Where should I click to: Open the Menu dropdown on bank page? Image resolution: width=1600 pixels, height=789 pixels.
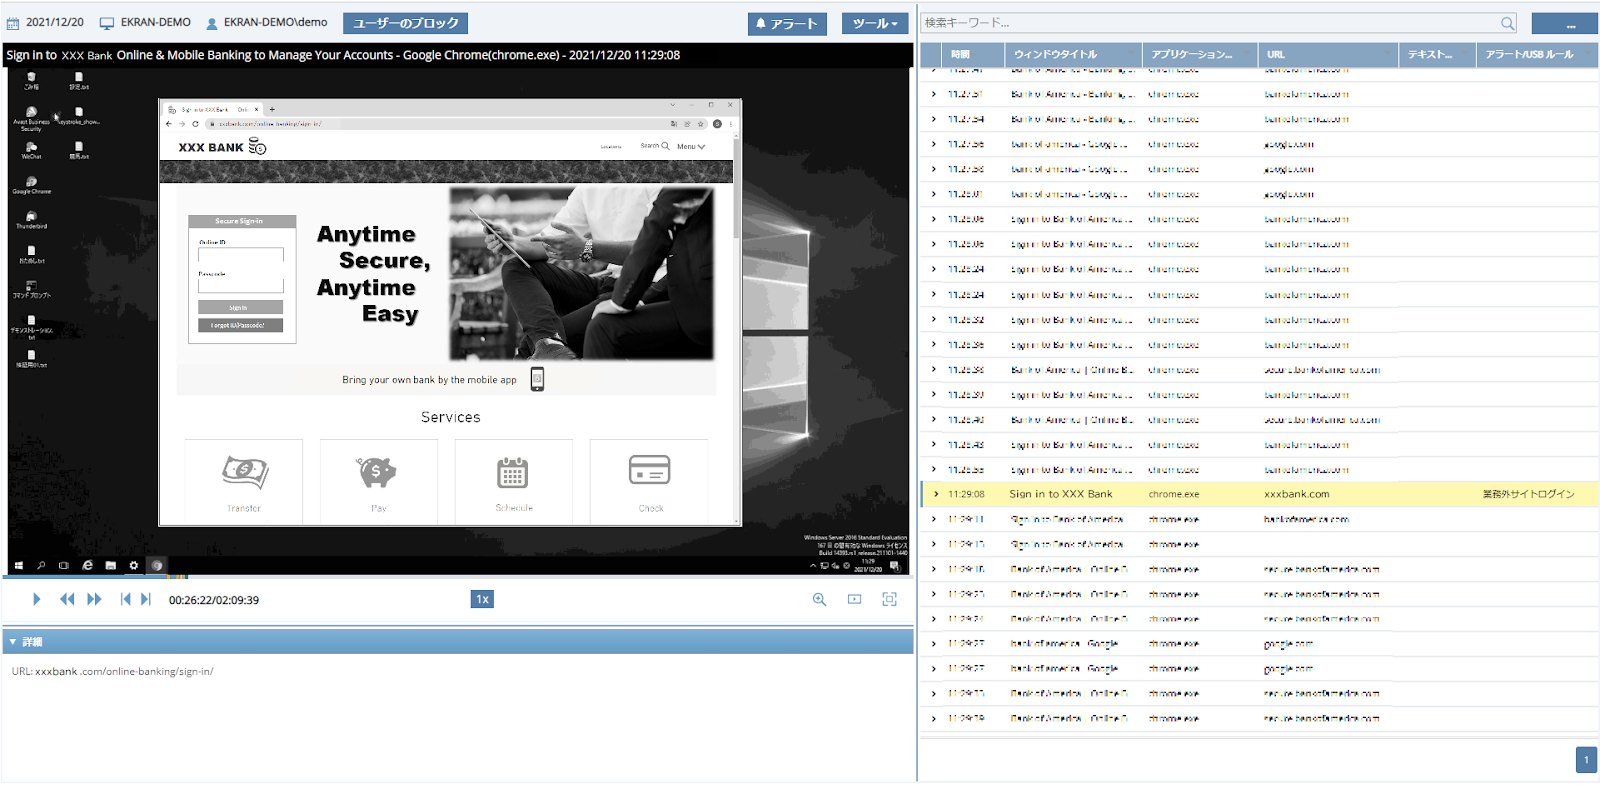691,147
